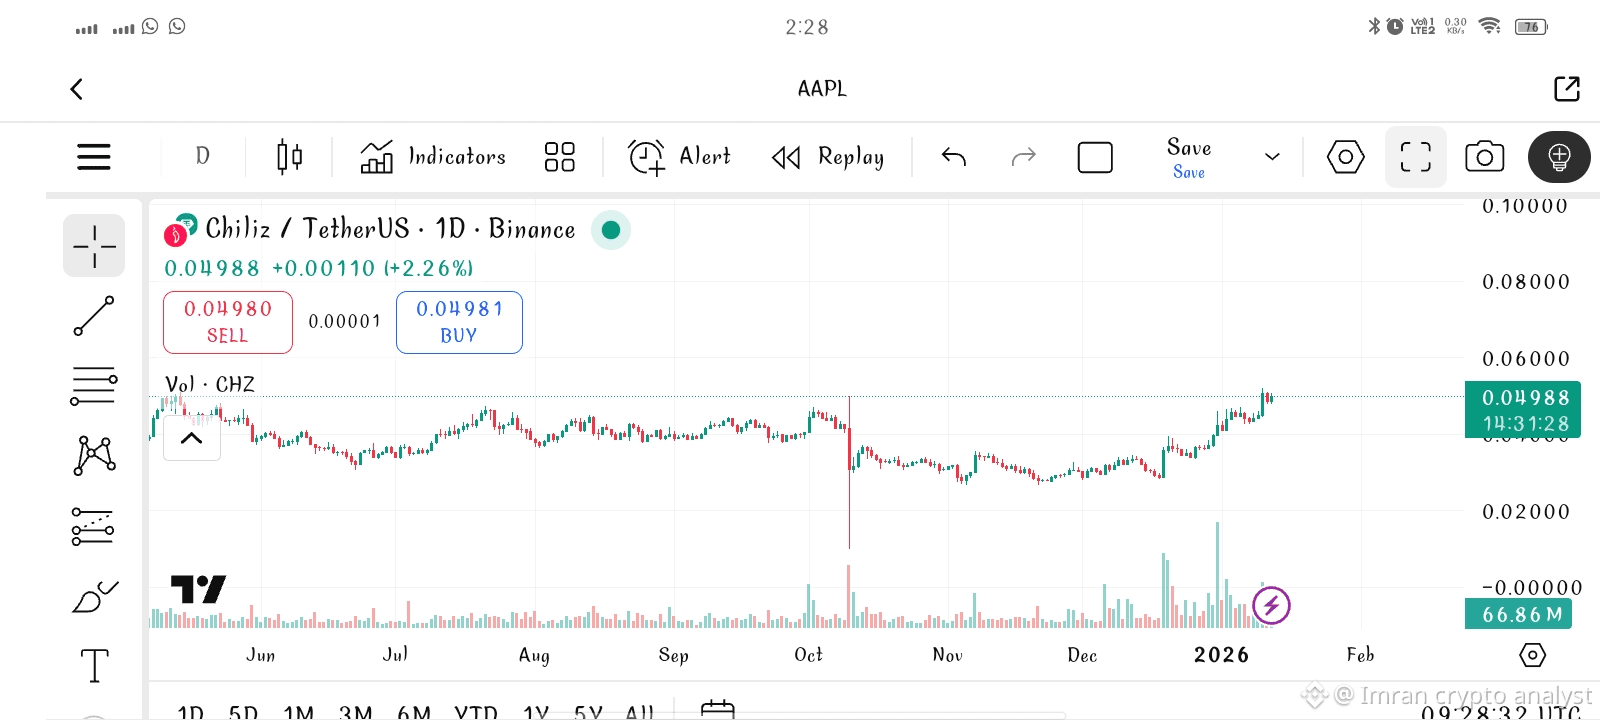Toggle the green market status indicator
The width and height of the screenshot is (1600, 720).
tap(611, 230)
